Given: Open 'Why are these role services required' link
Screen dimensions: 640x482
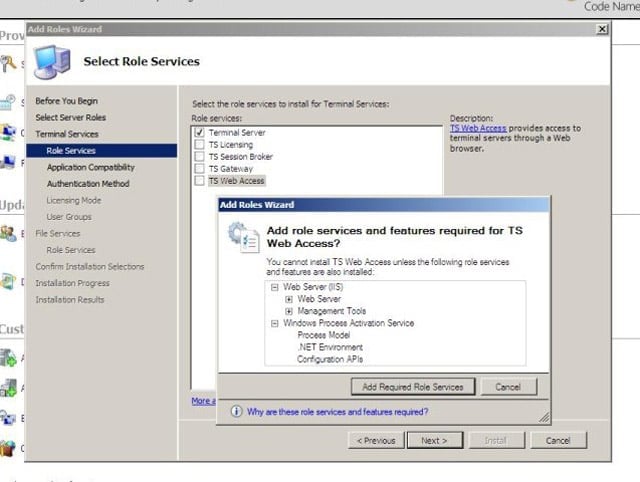Looking at the screenshot, I should click(x=337, y=412).
